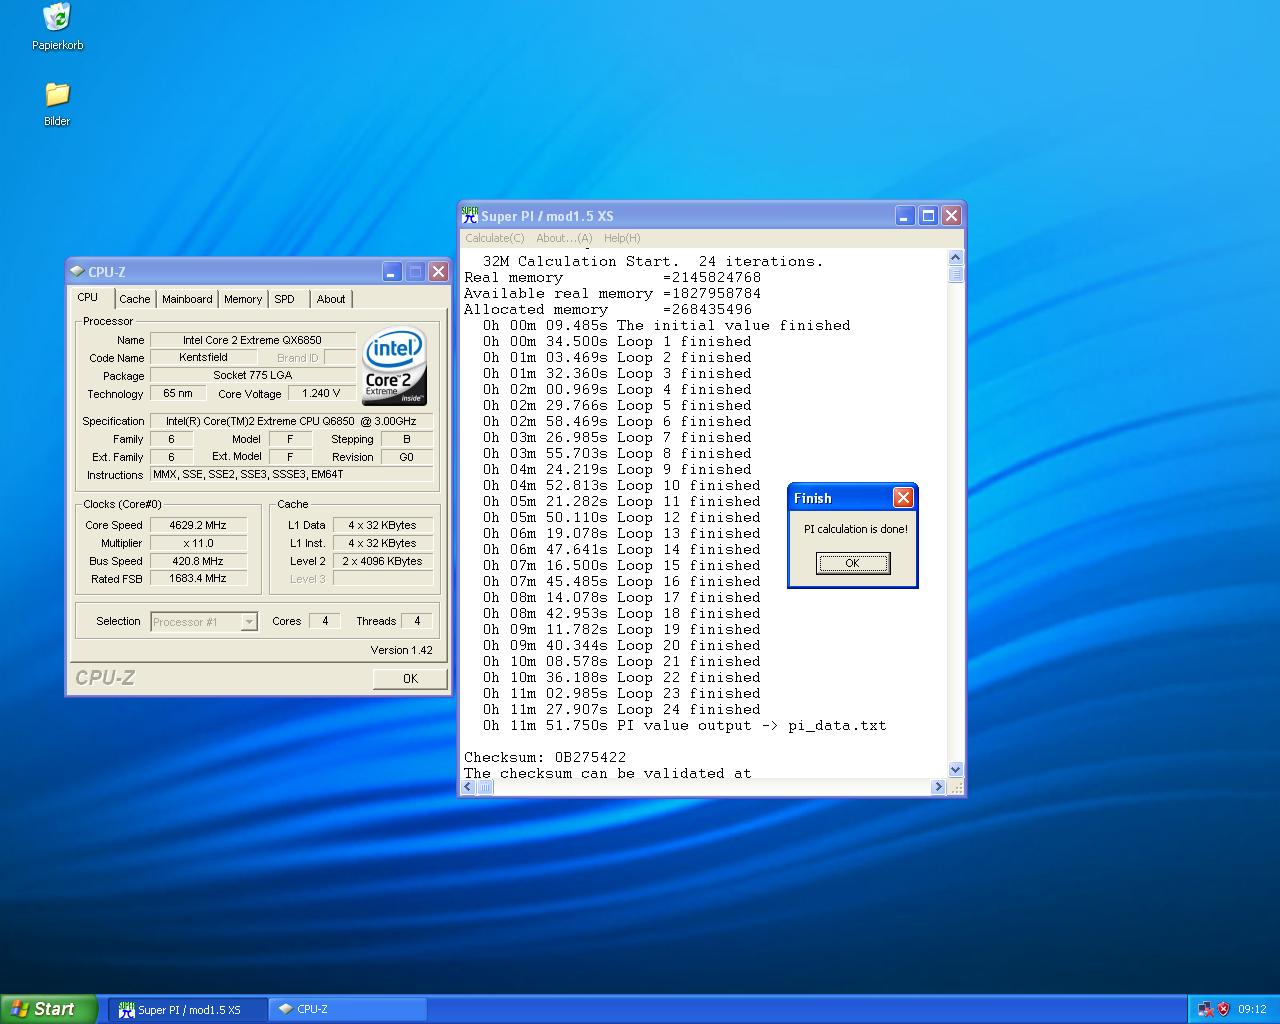Click the 'Loop 1 finished' line in Super PI
Viewport: 1280px width, 1024px height.
[617, 342]
